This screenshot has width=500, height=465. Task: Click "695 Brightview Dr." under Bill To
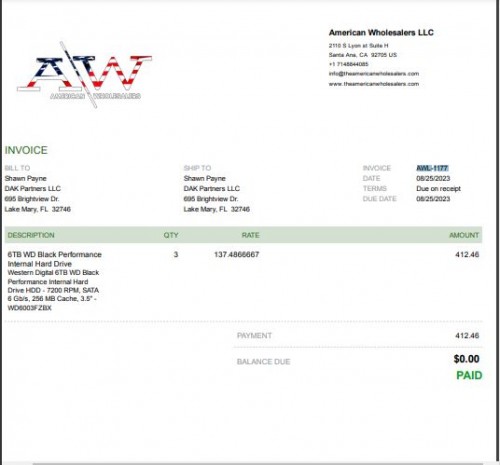tap(32, 199)
